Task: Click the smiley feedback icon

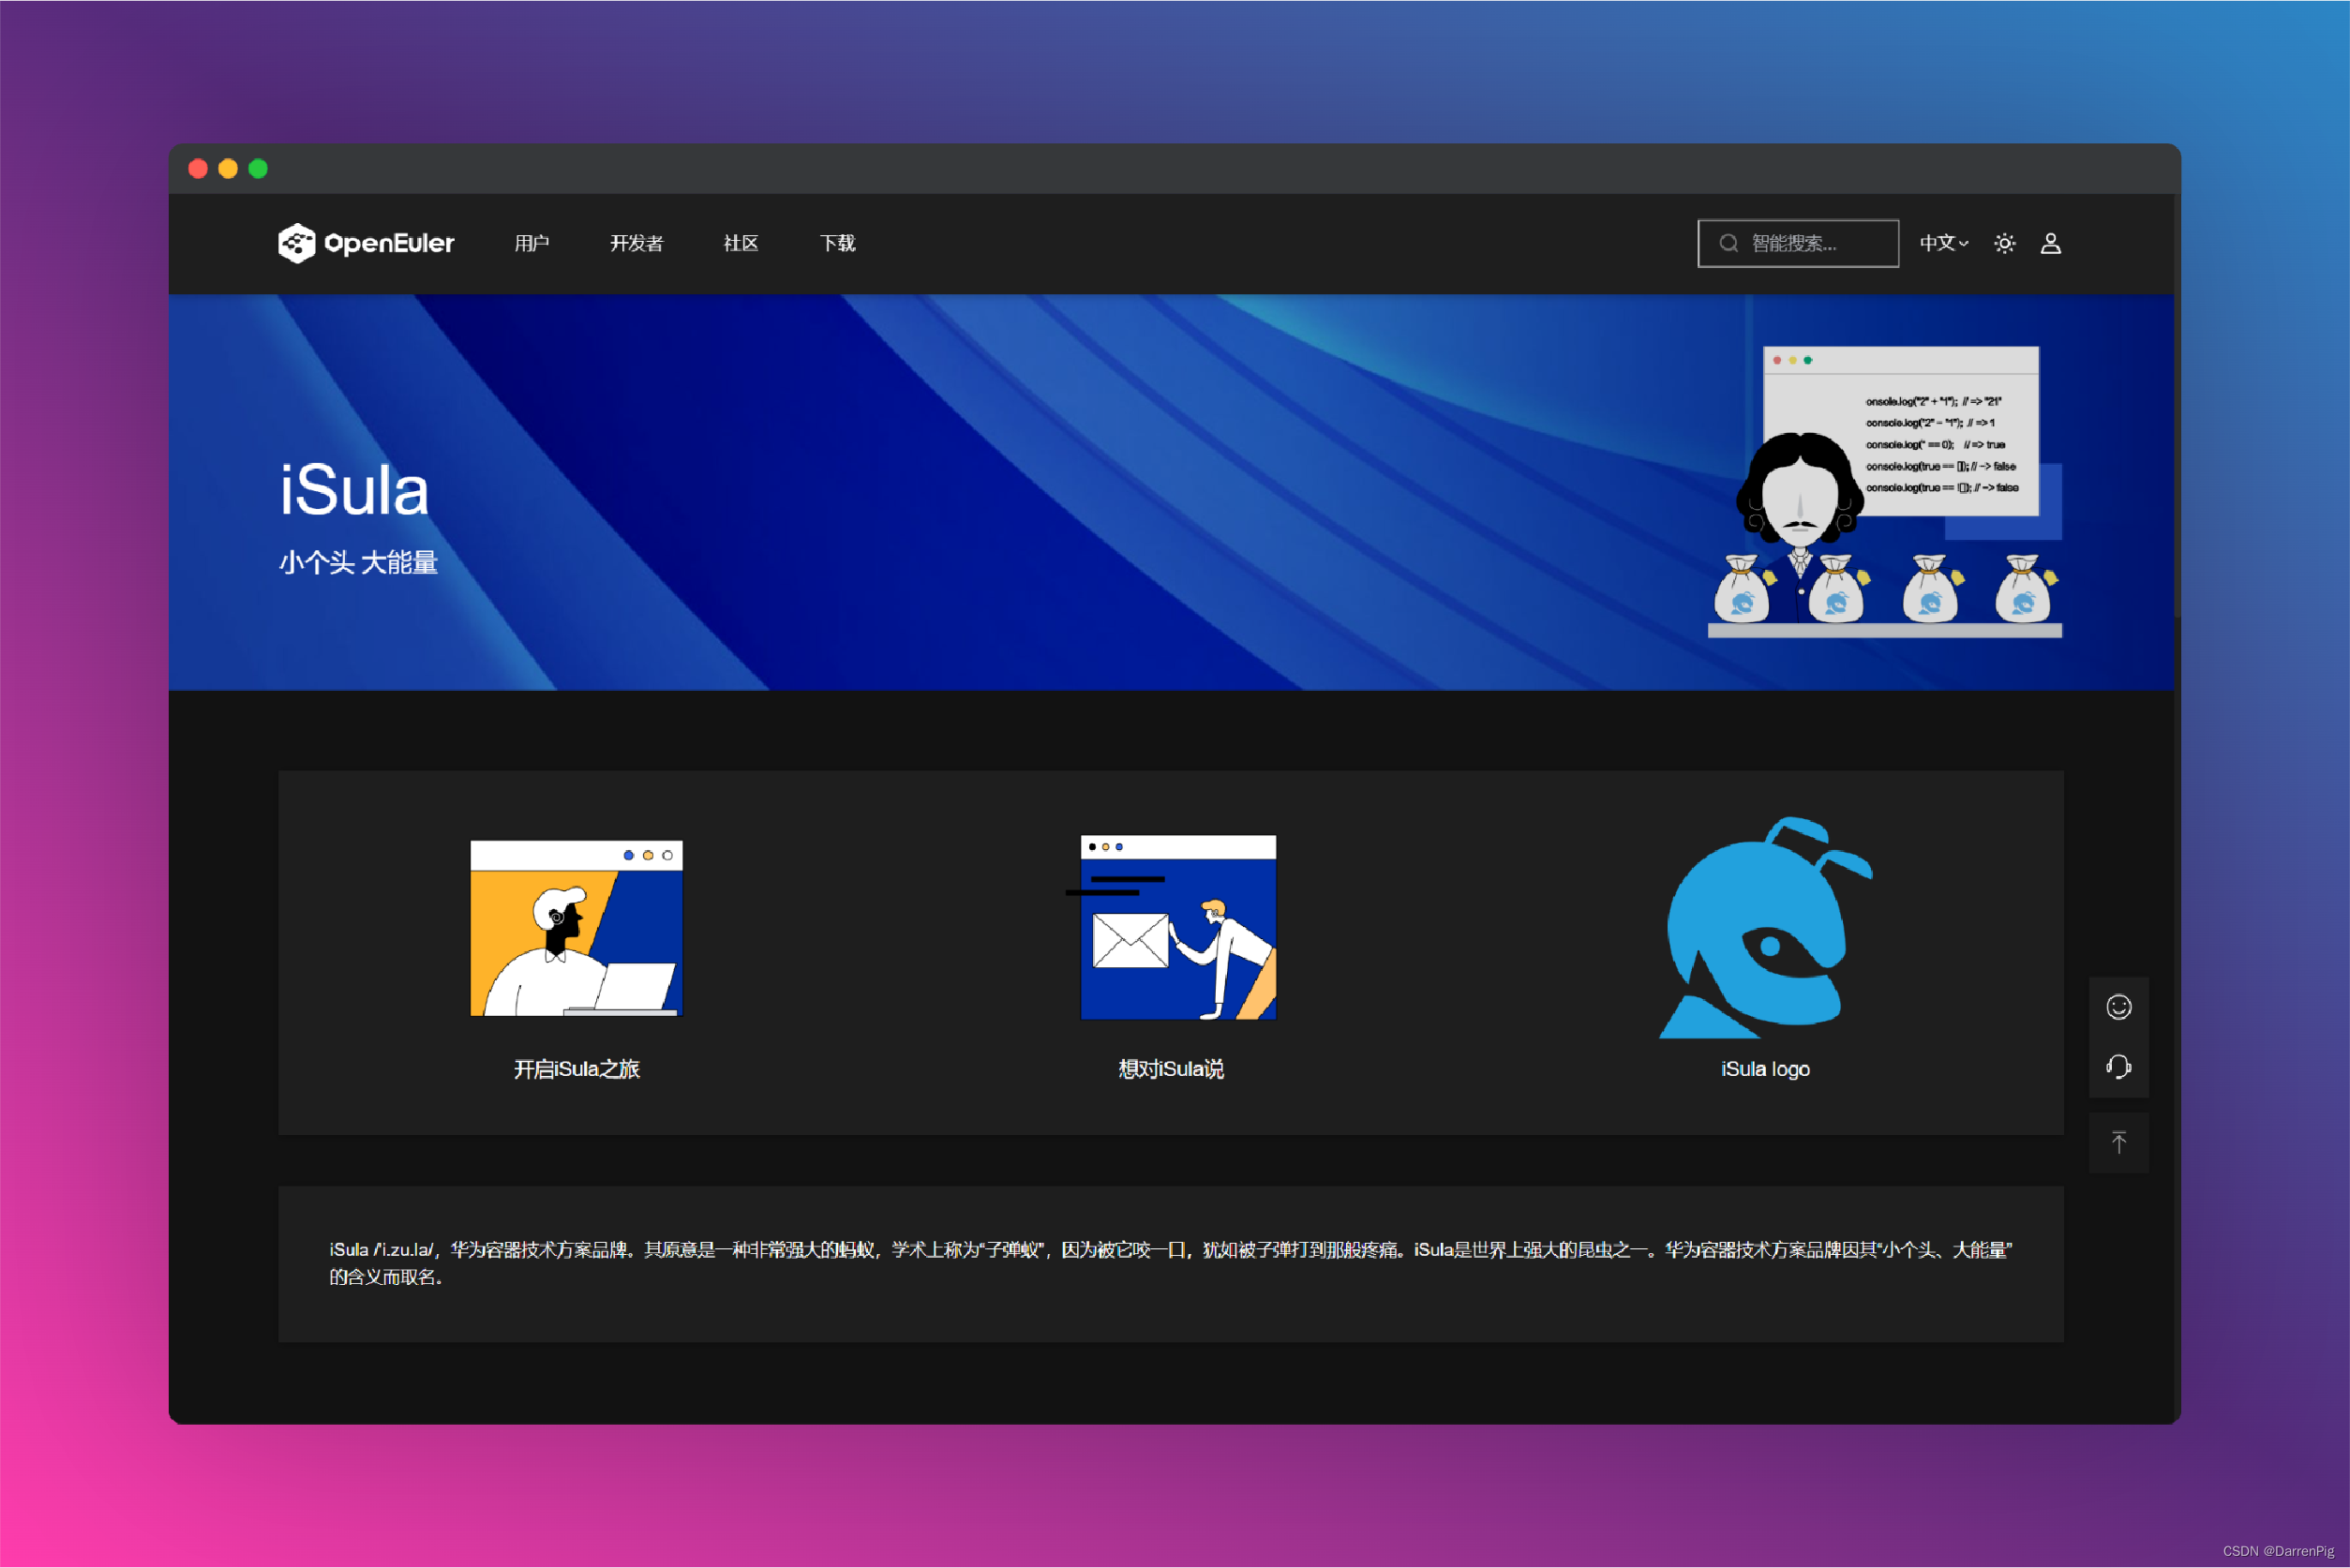Action: [x=2118, y=1007]
